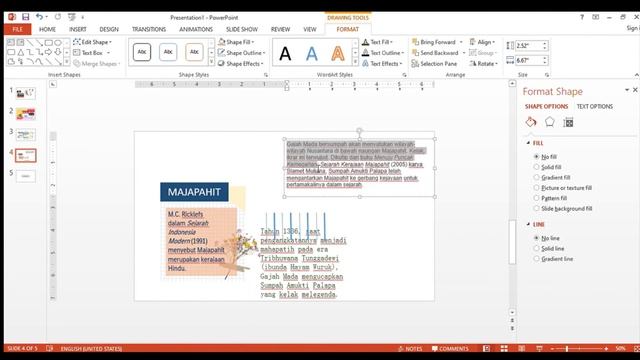The width and height of the screenshot is (640, 360).
Task: Select Solid fill option
Action: [547, 167]
